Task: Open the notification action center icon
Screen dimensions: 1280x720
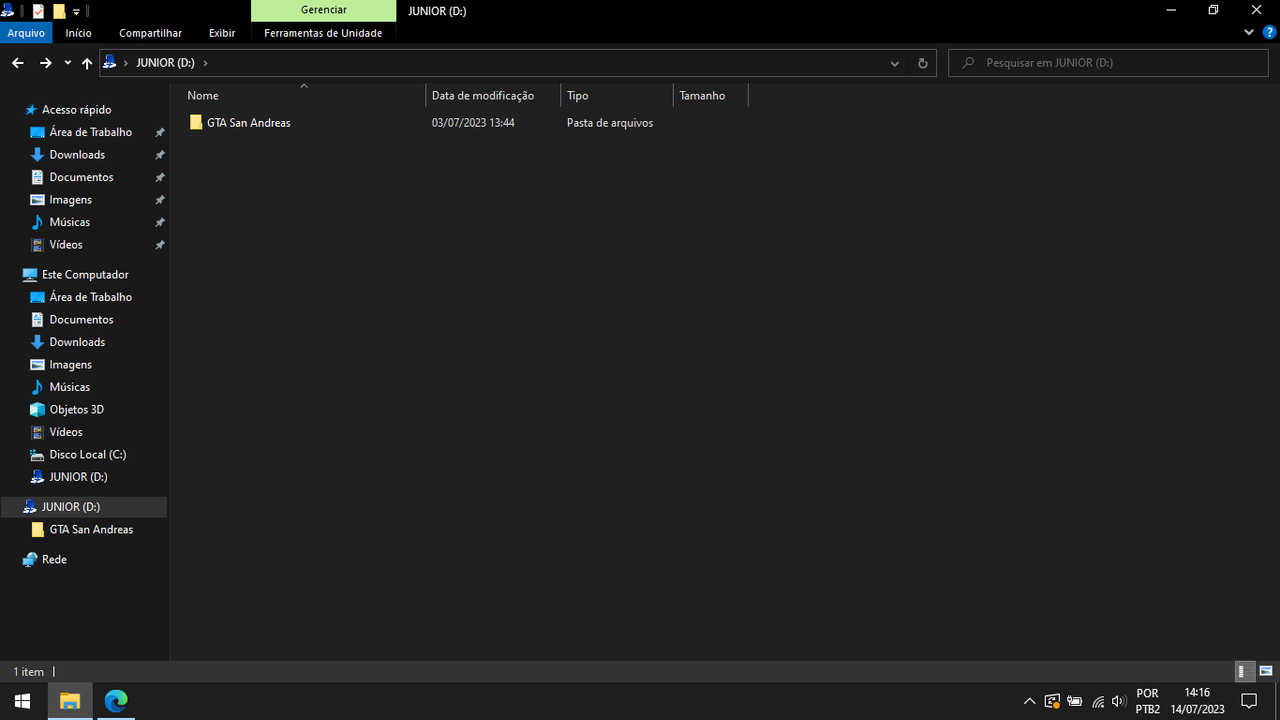Action: point(1248,701)
